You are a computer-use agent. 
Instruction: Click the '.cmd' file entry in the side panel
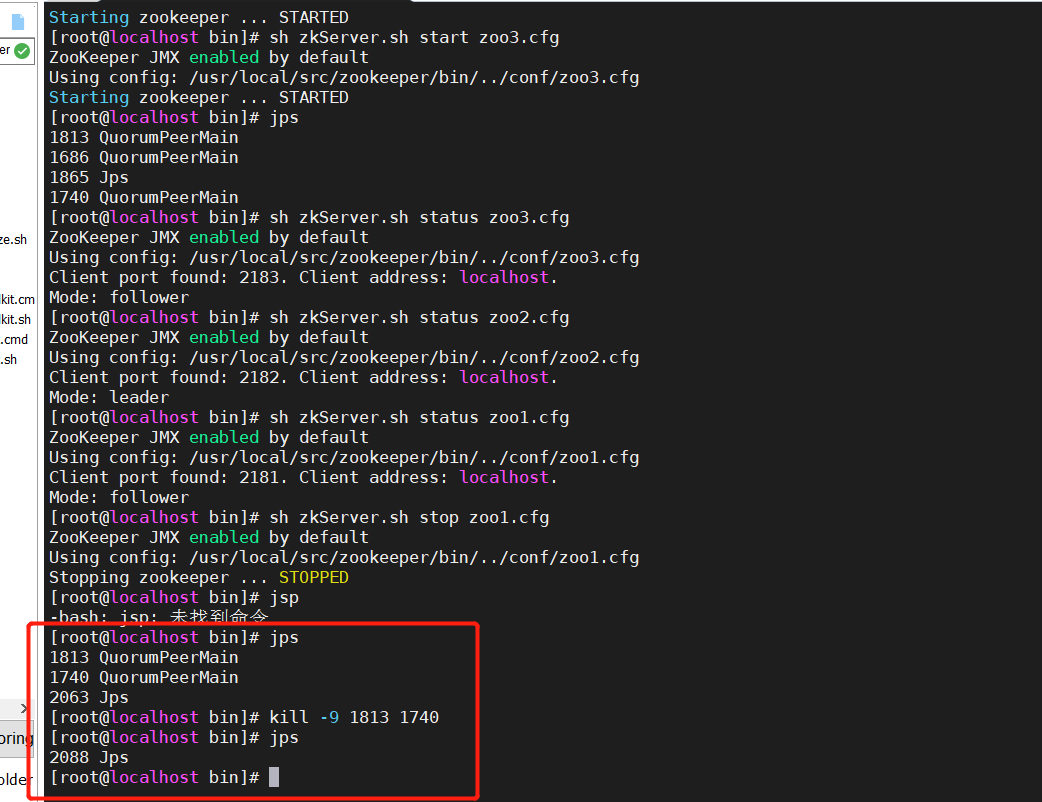[14, 340]
